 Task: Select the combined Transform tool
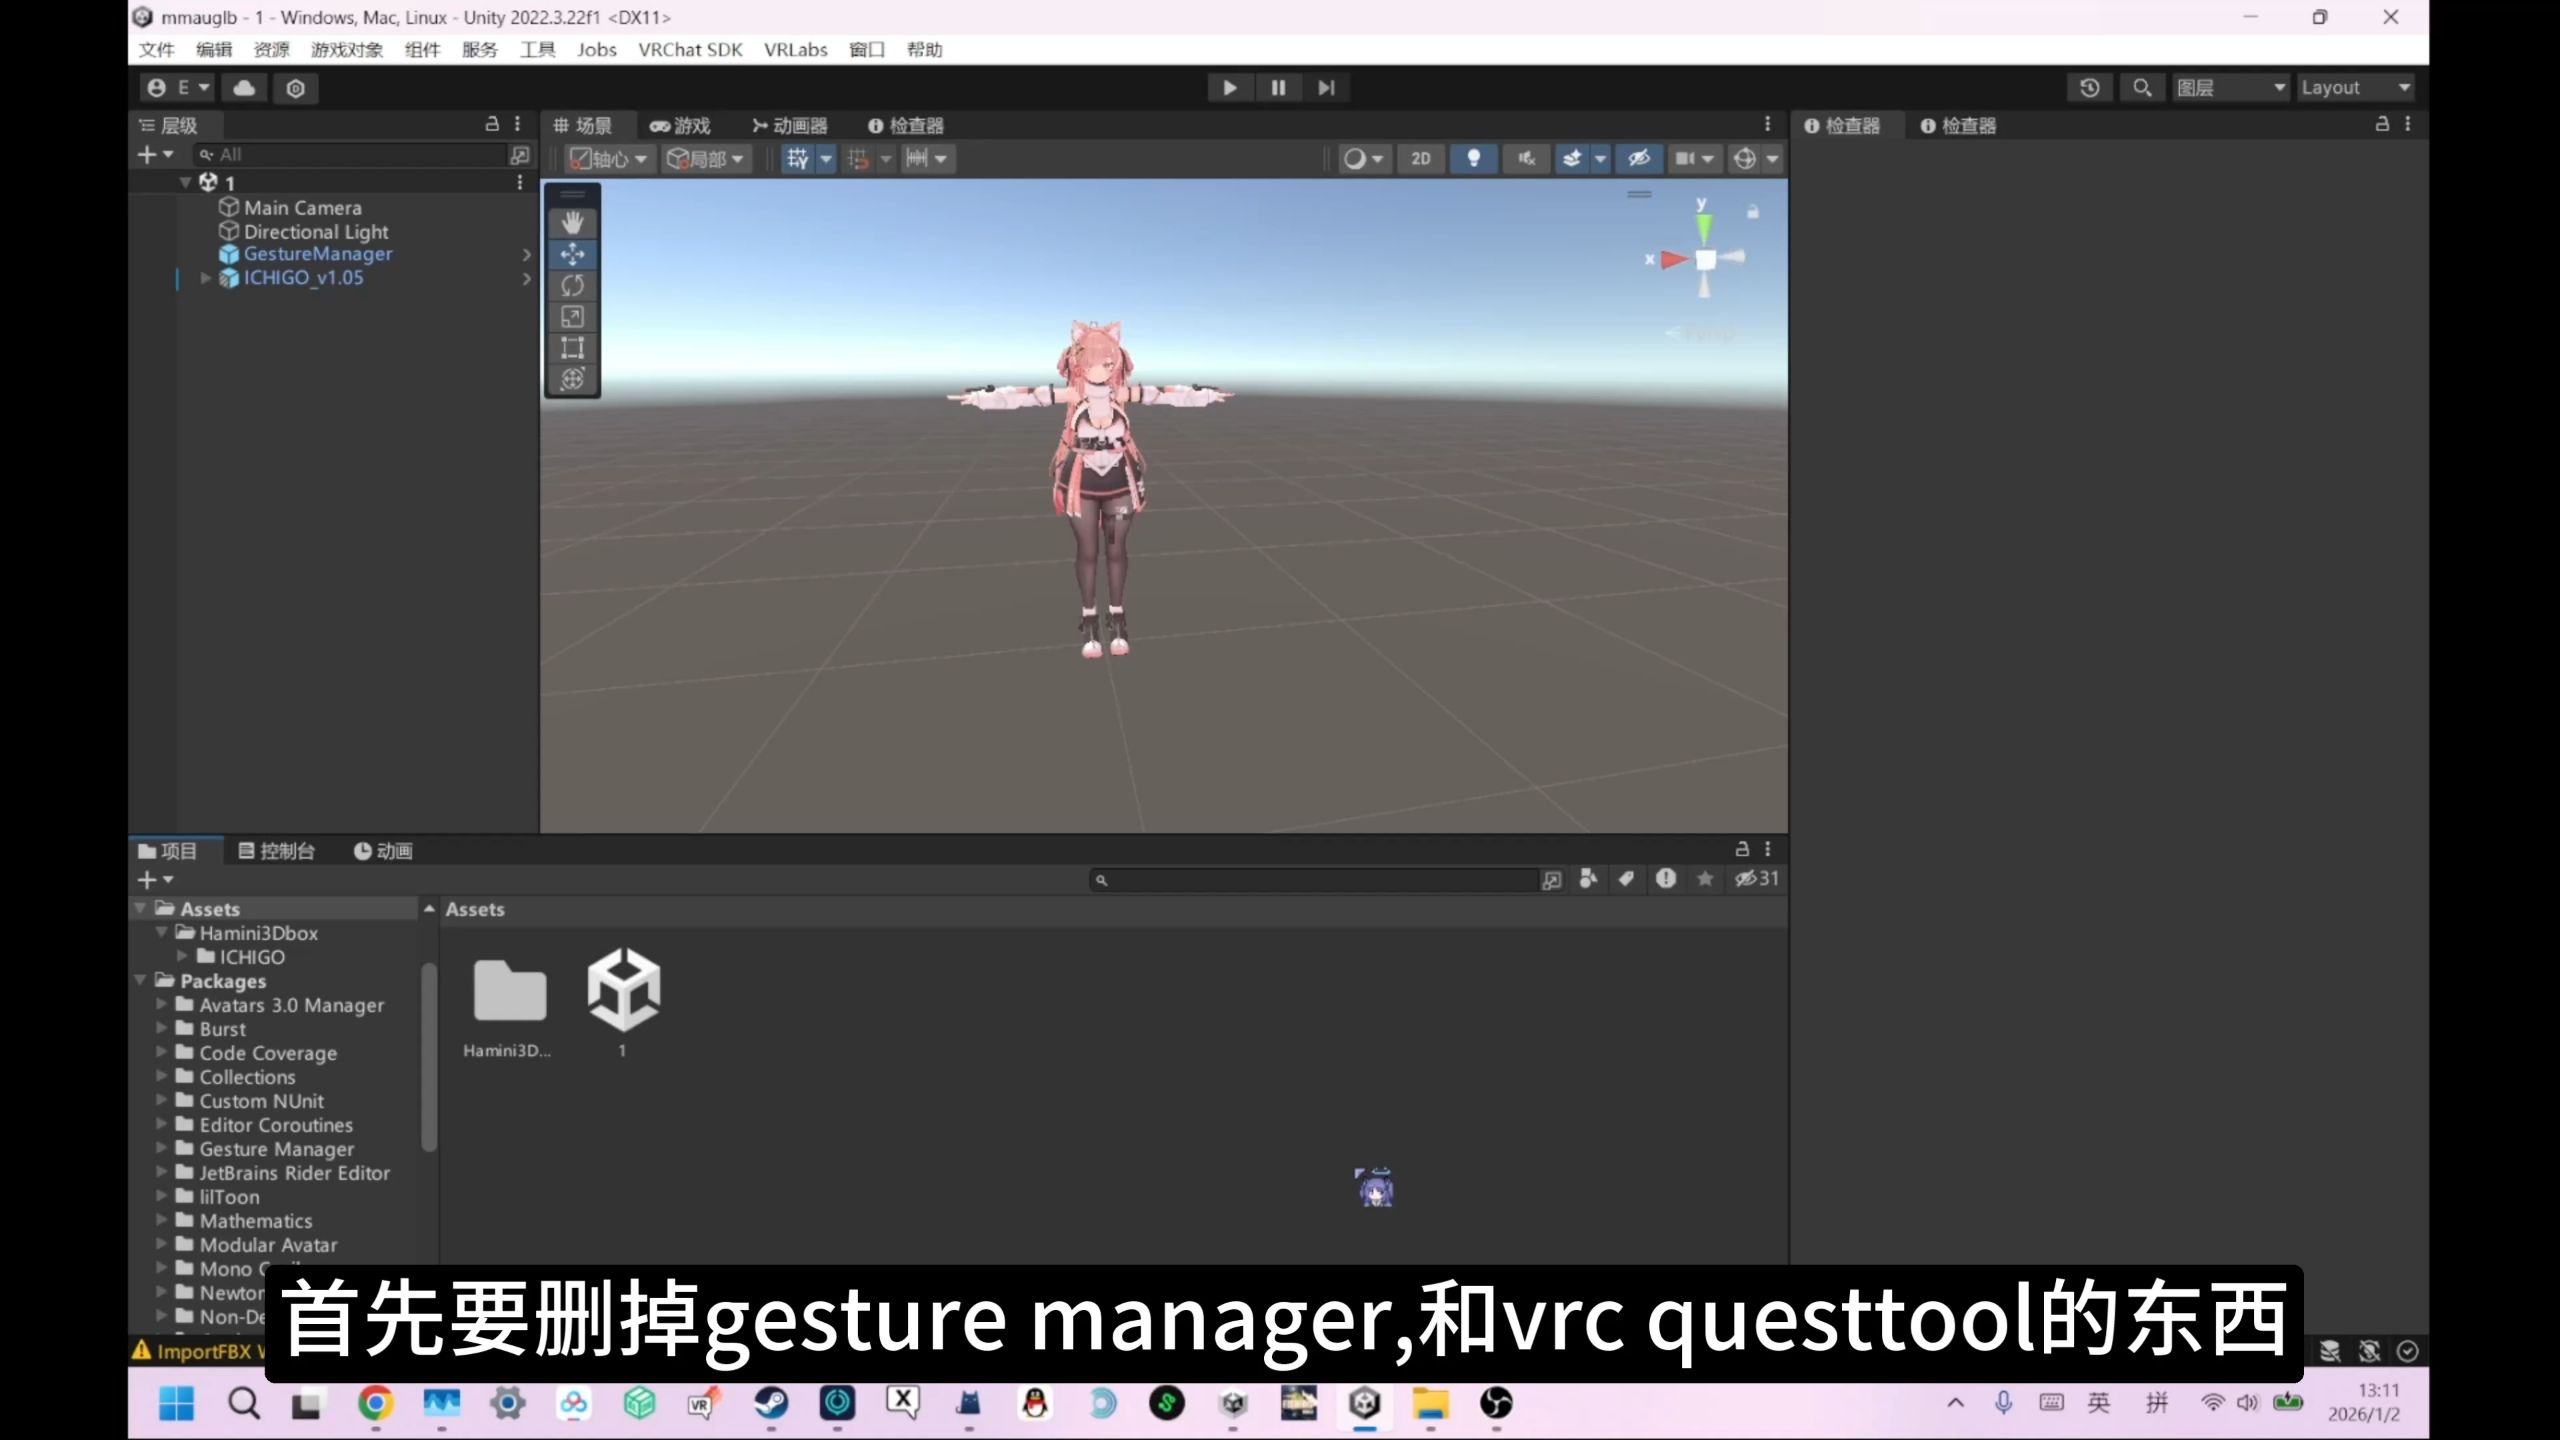pos(572,378)
